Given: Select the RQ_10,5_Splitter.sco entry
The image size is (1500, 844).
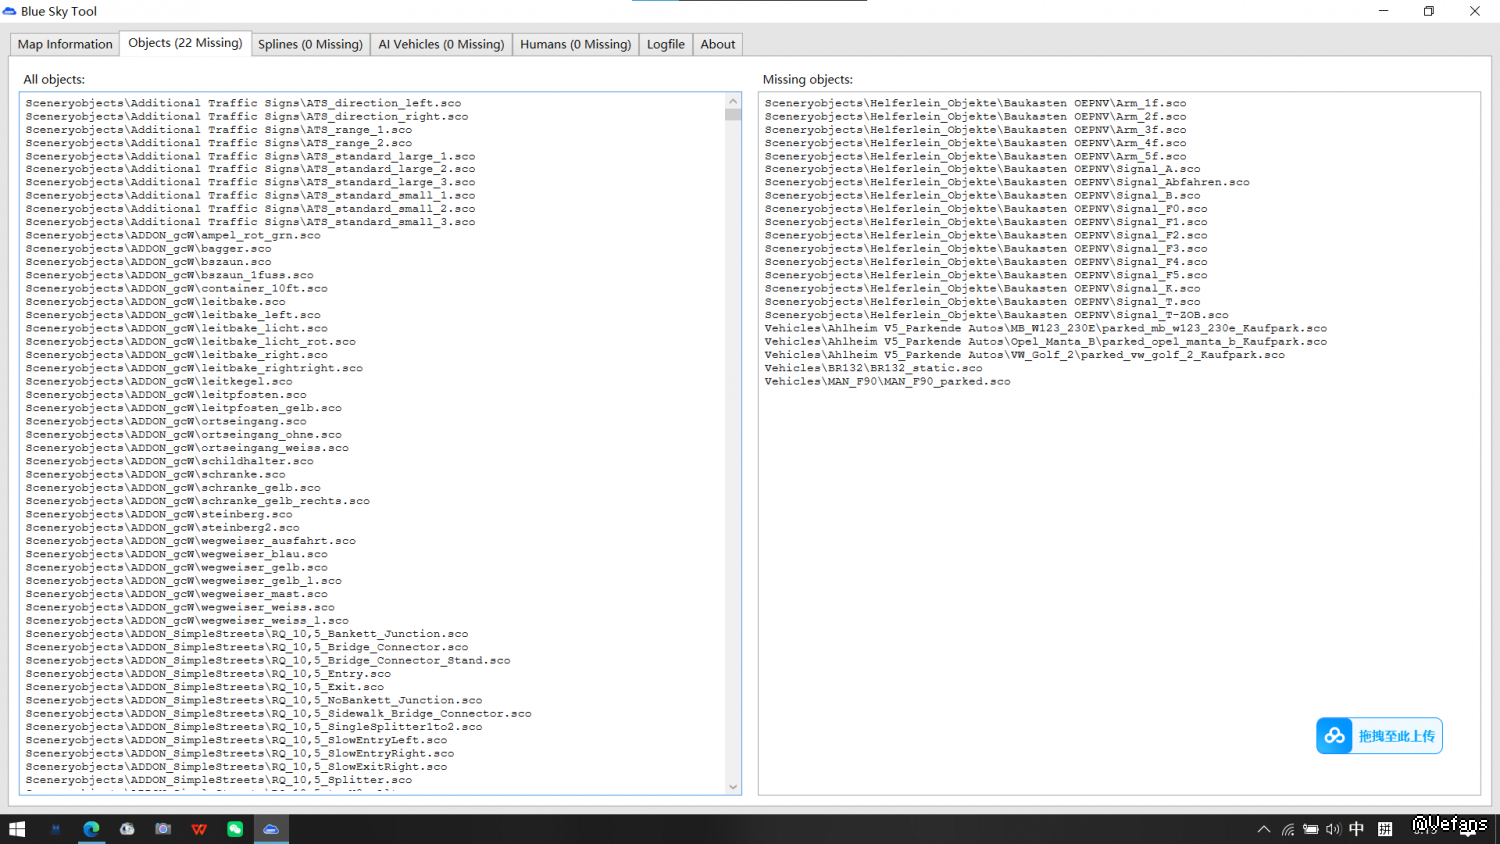Looking at the screenshot, I should pyautogui.click(x=219, y=780).
